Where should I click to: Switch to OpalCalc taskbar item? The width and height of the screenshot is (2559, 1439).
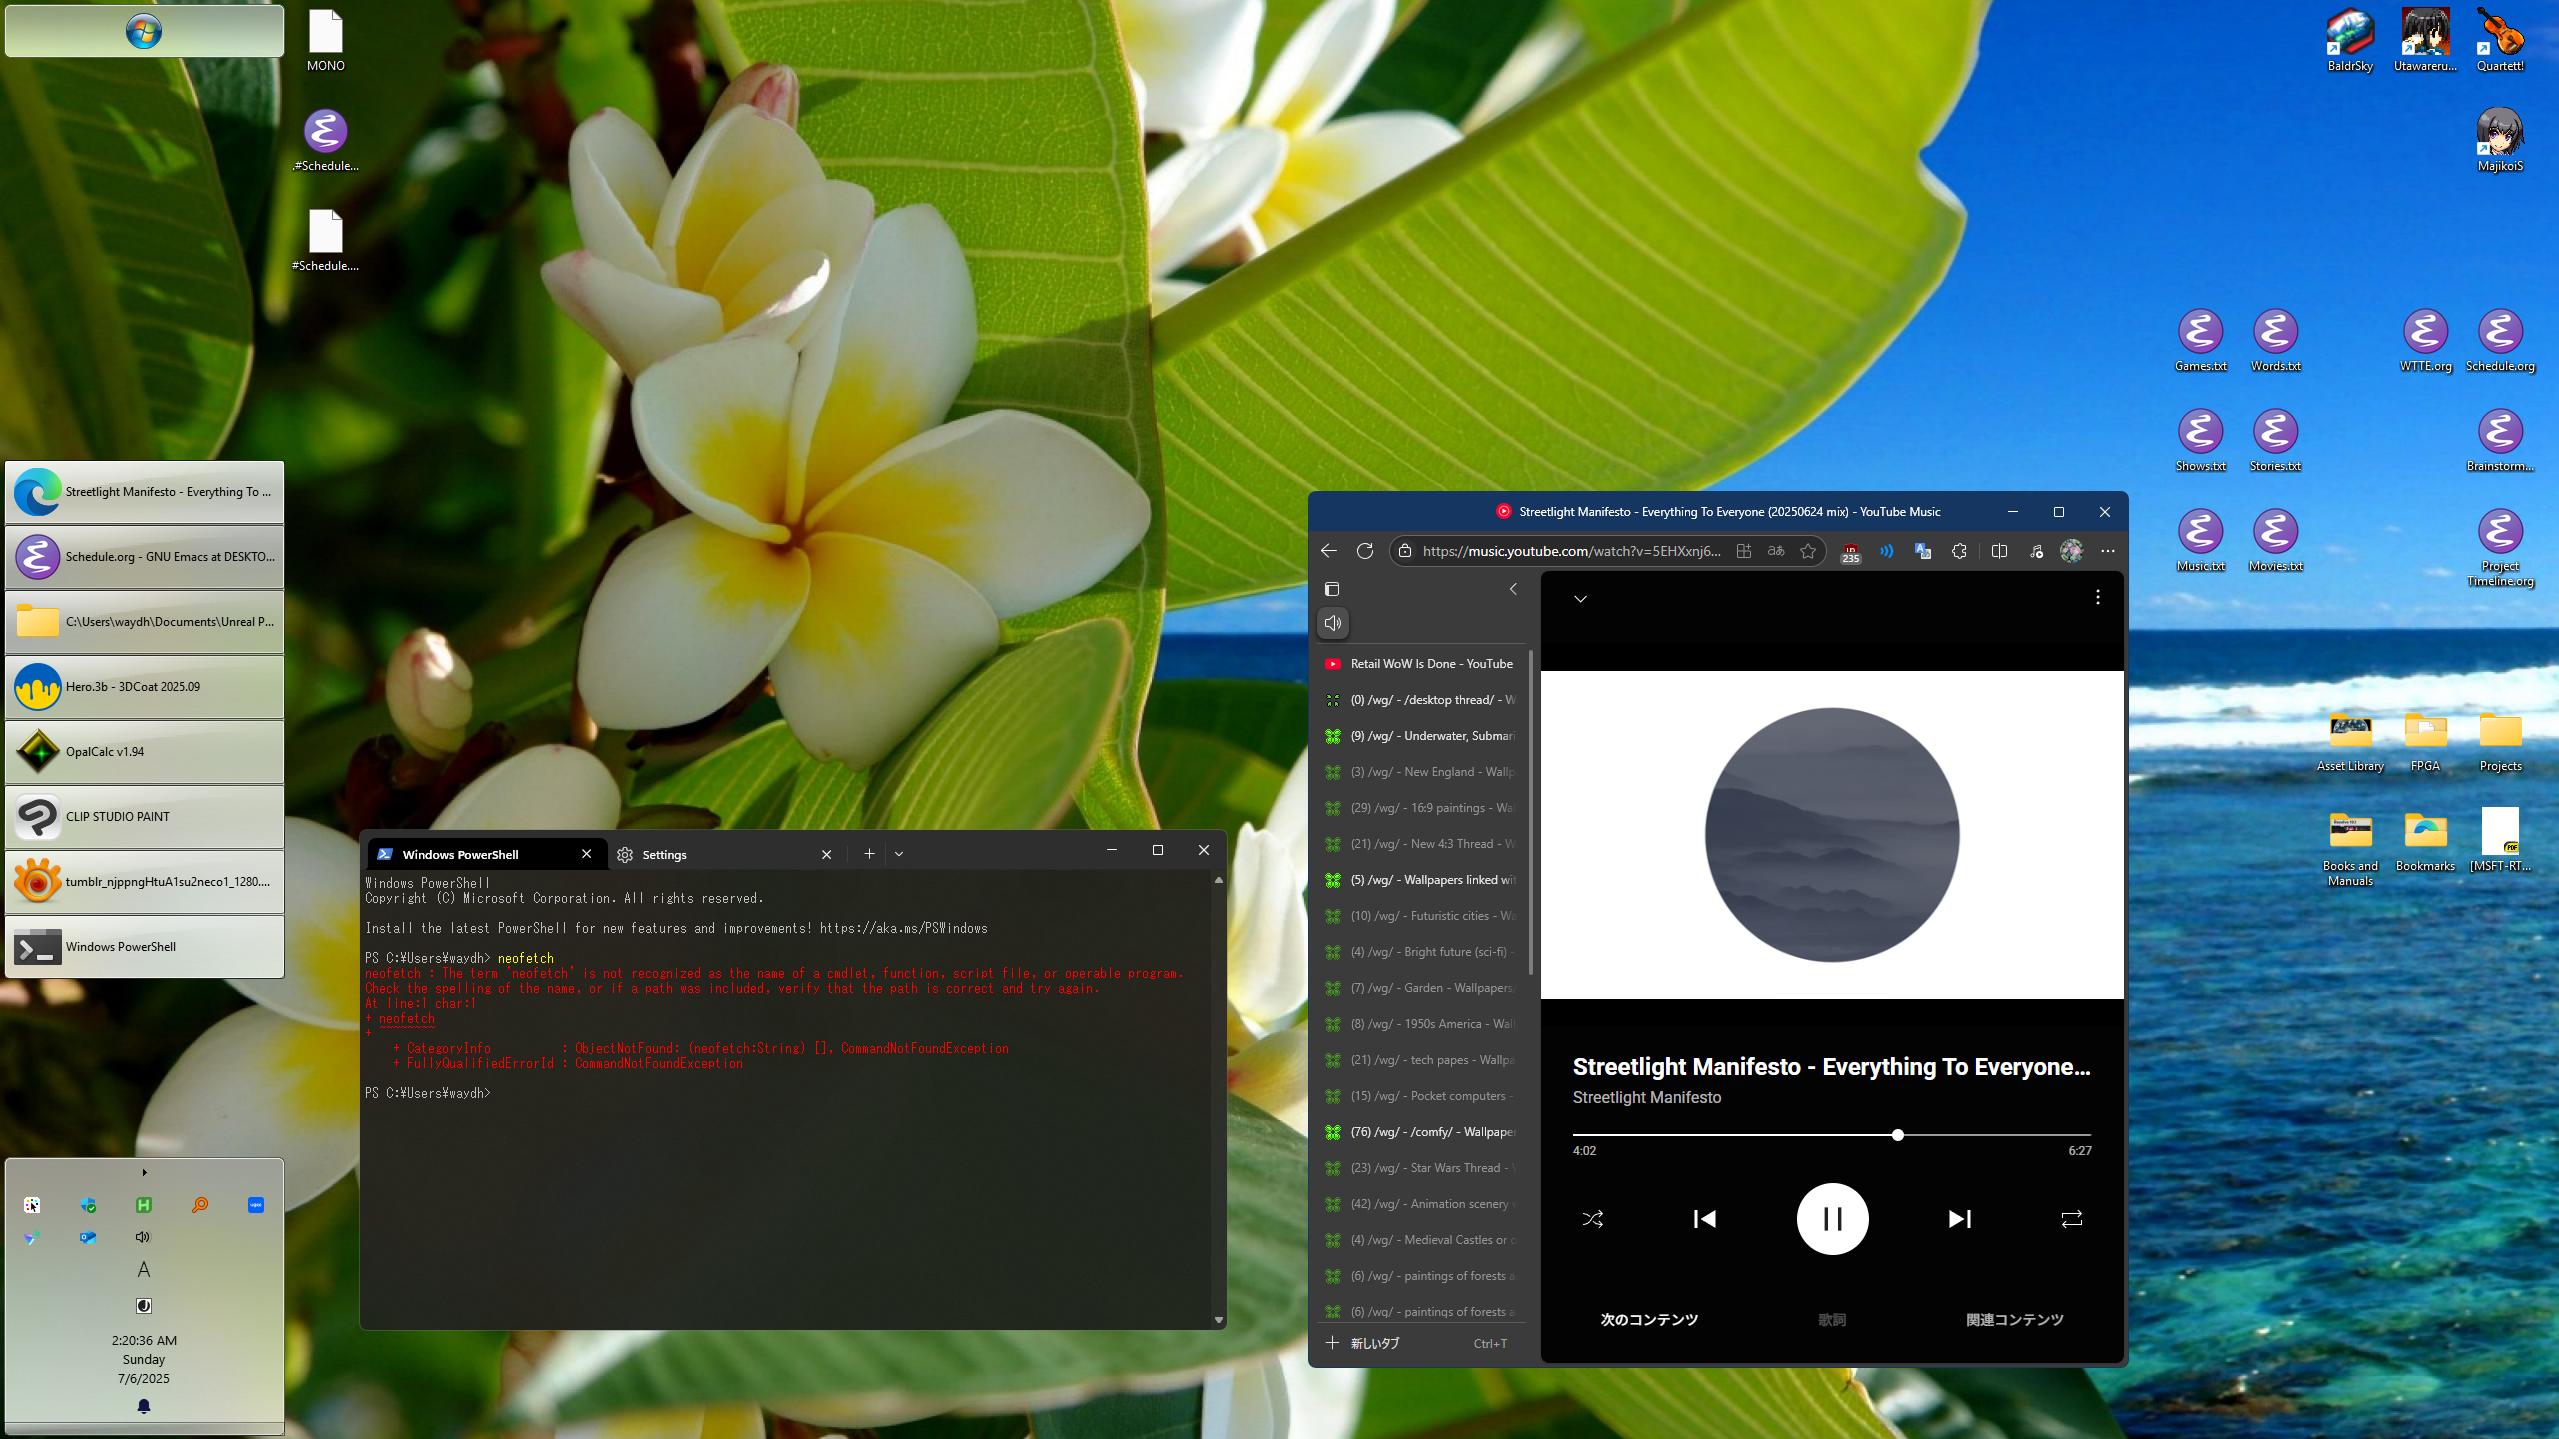coord(144,751)
